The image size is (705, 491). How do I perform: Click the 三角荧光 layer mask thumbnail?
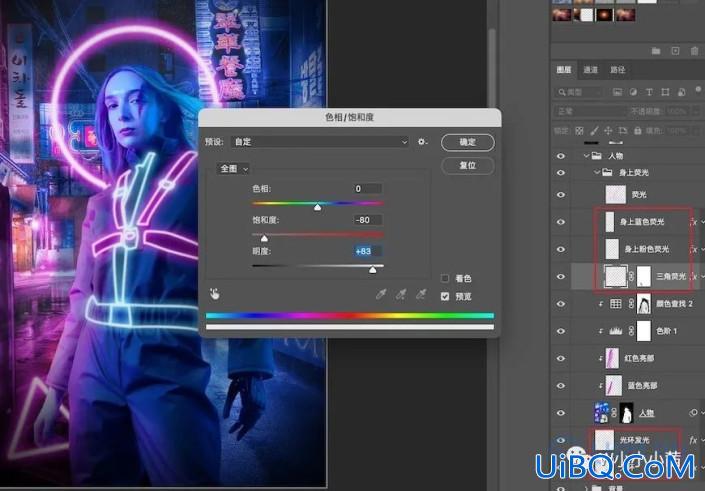[x=644, y=277]
